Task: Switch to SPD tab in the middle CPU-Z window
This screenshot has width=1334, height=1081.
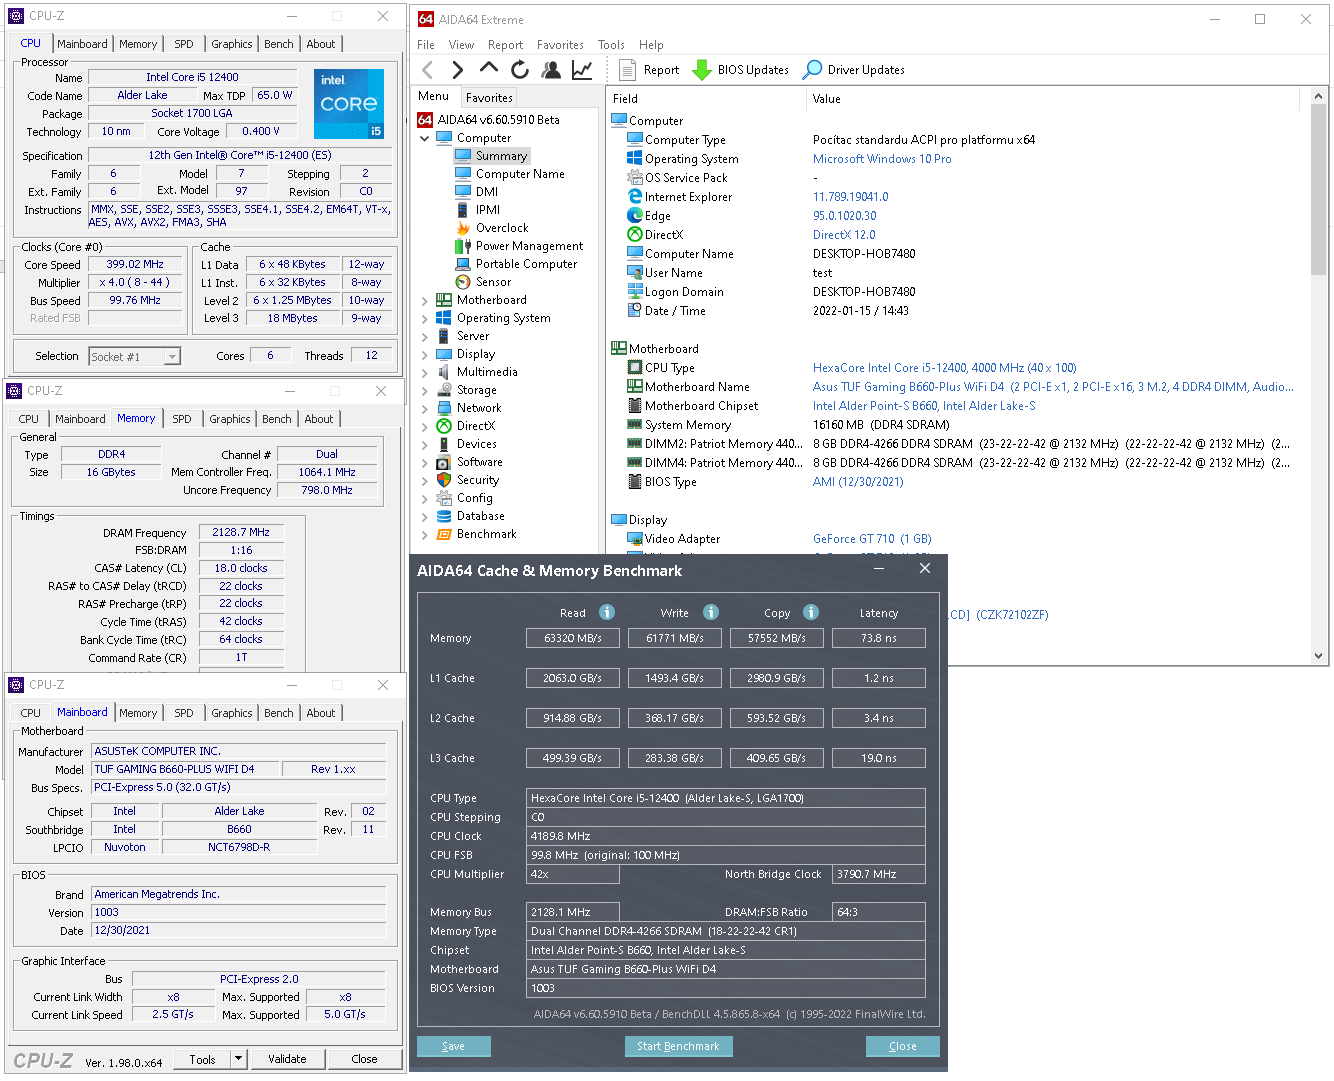Action: click(x=182, y=419)
